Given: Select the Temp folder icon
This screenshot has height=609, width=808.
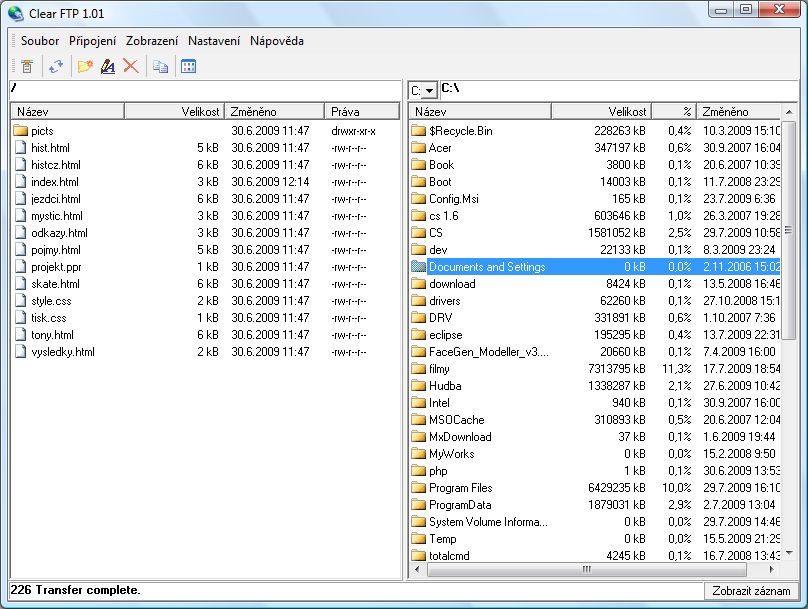Looking at the screenshot, I should [x=418, y=539].
